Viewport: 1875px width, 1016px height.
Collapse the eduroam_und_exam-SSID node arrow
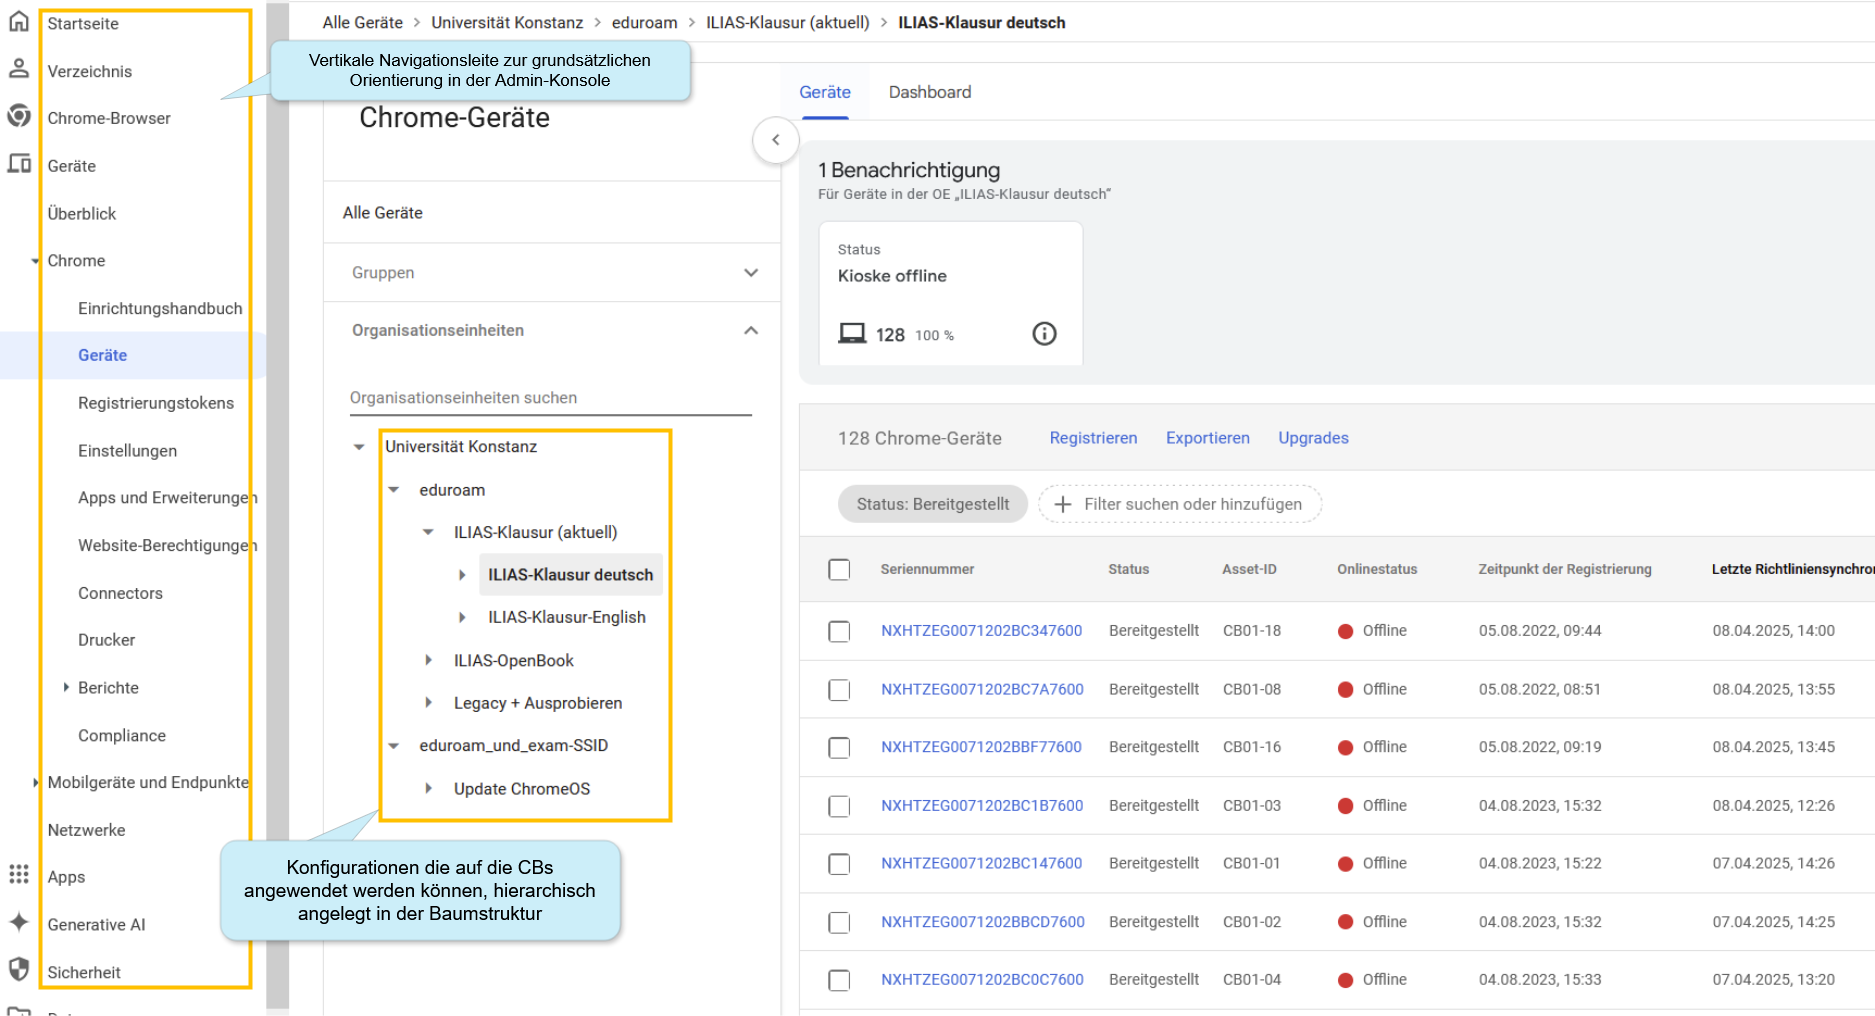click(x=394, y=746)
